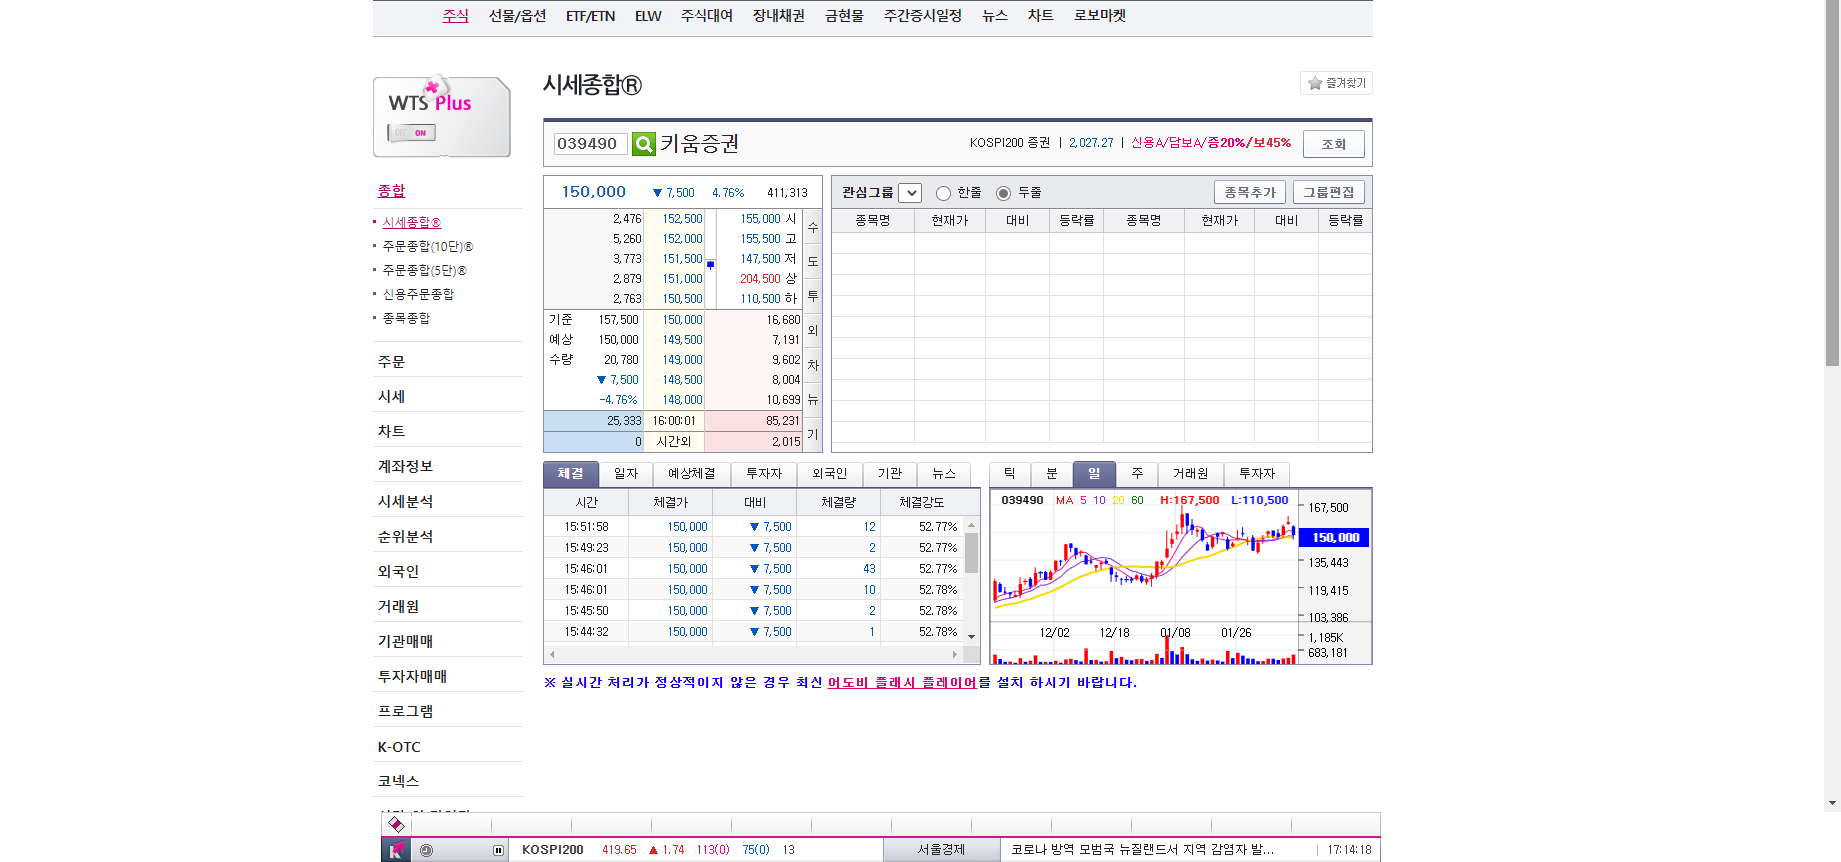This screenshot has width=1841, height=862.
Task: Expand the 계좌정보 sidebar section
Action: pyautogui.click(x=405, y=467)
